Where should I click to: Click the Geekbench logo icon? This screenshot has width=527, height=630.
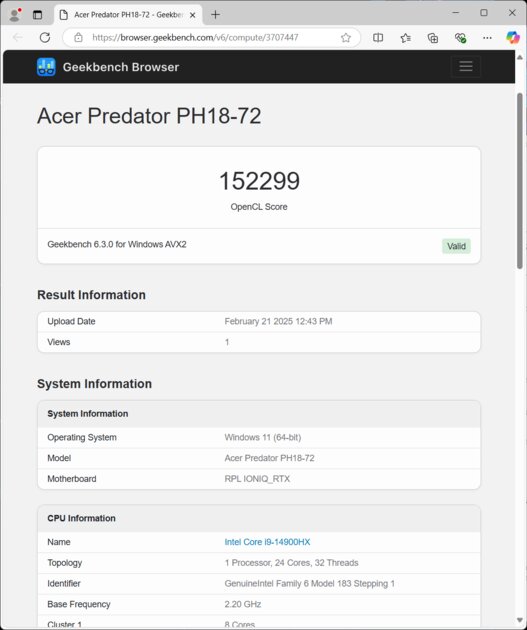tap(46, 67)
